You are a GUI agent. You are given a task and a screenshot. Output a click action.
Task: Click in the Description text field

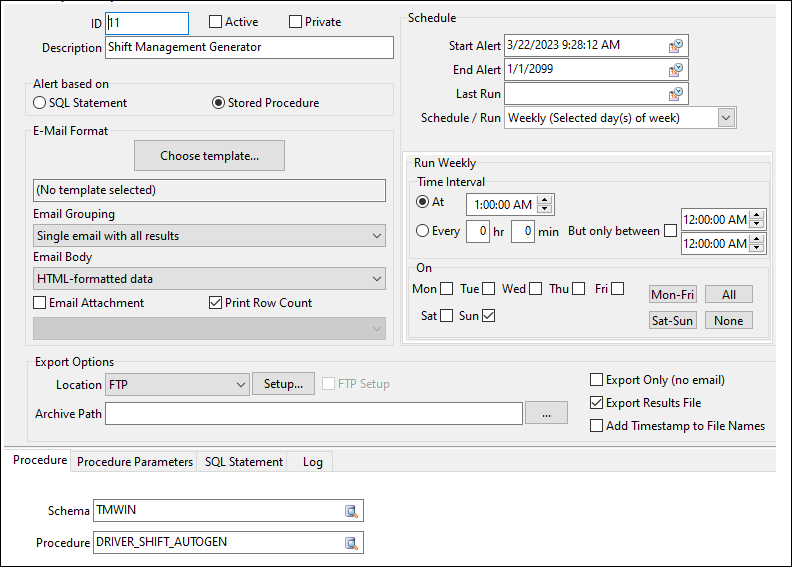click(249, 47)
